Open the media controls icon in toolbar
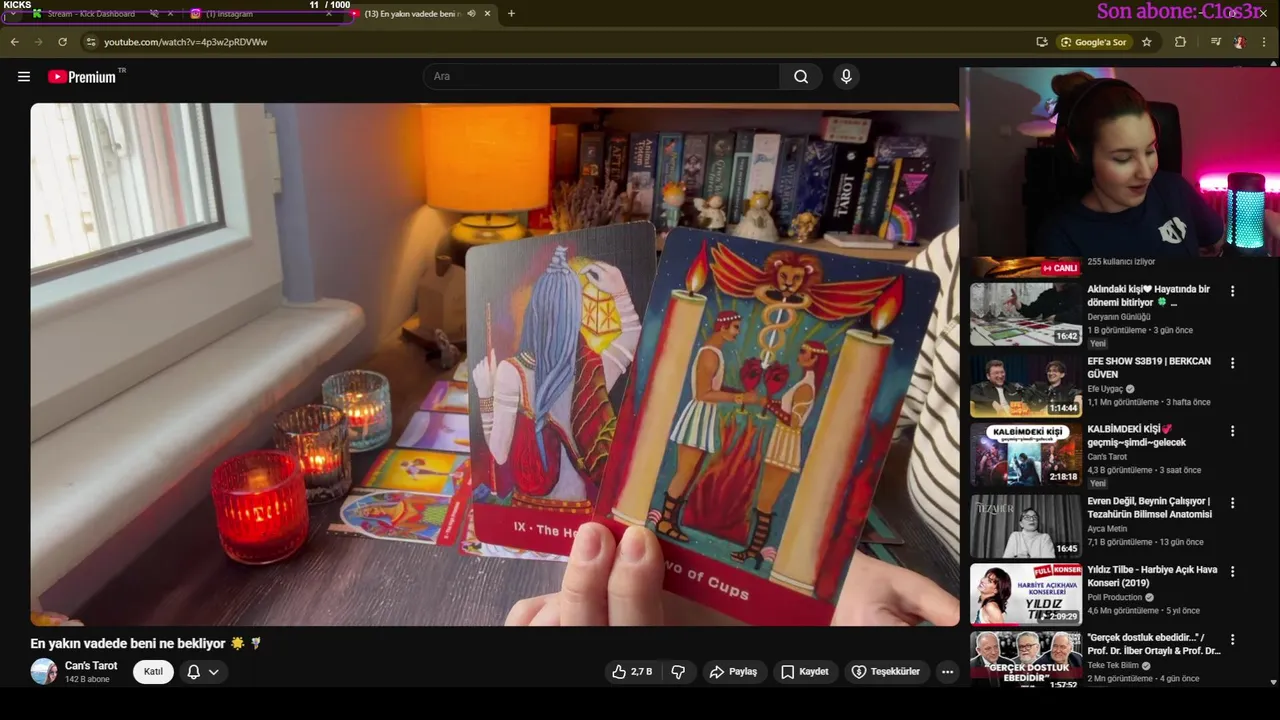 click(1216, 42)
